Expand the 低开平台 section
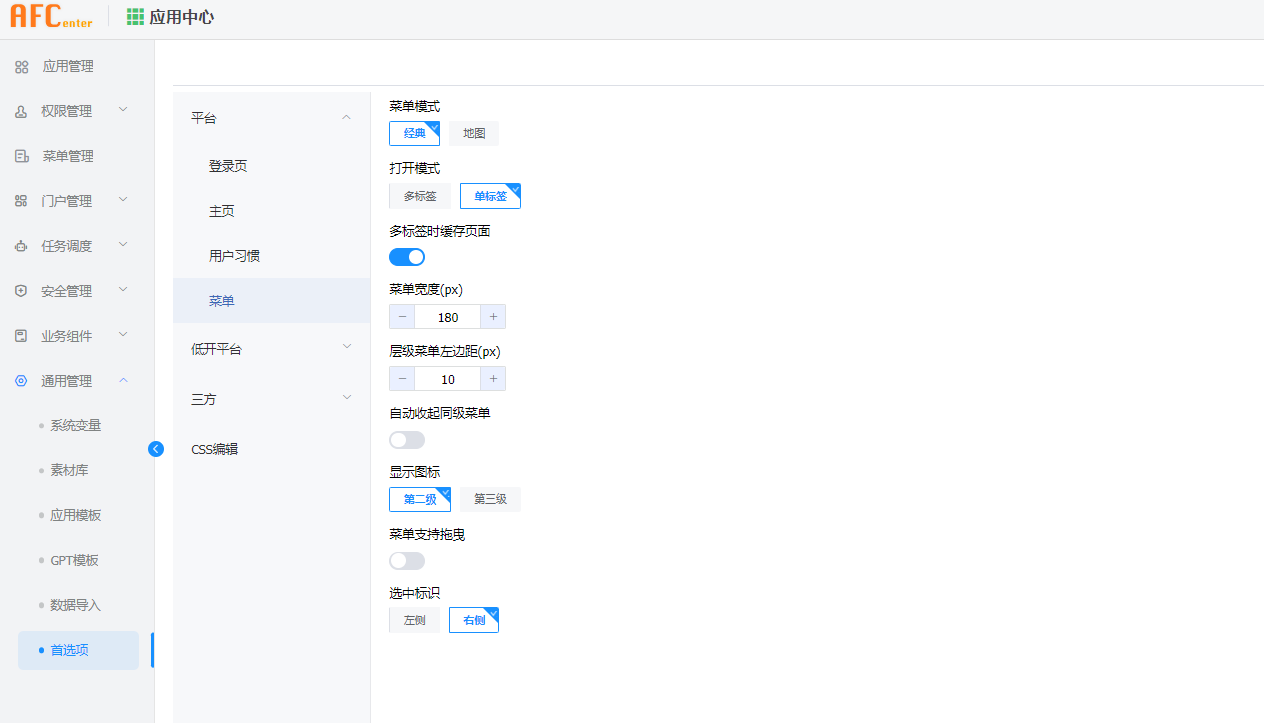The image size is (1264, 723). (270, 349)
